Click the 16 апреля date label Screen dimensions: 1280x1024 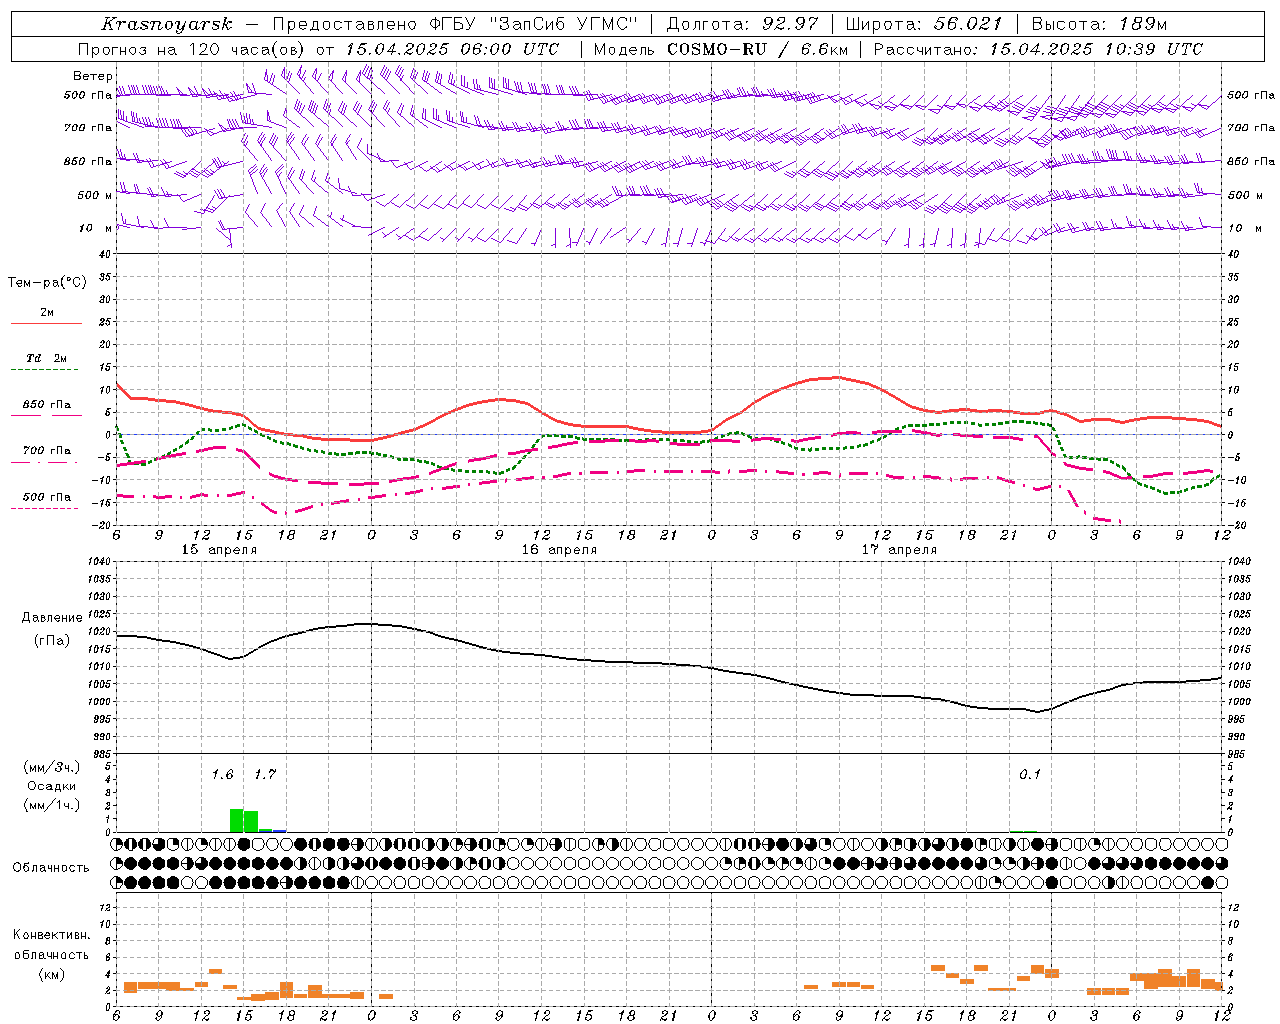559,550
